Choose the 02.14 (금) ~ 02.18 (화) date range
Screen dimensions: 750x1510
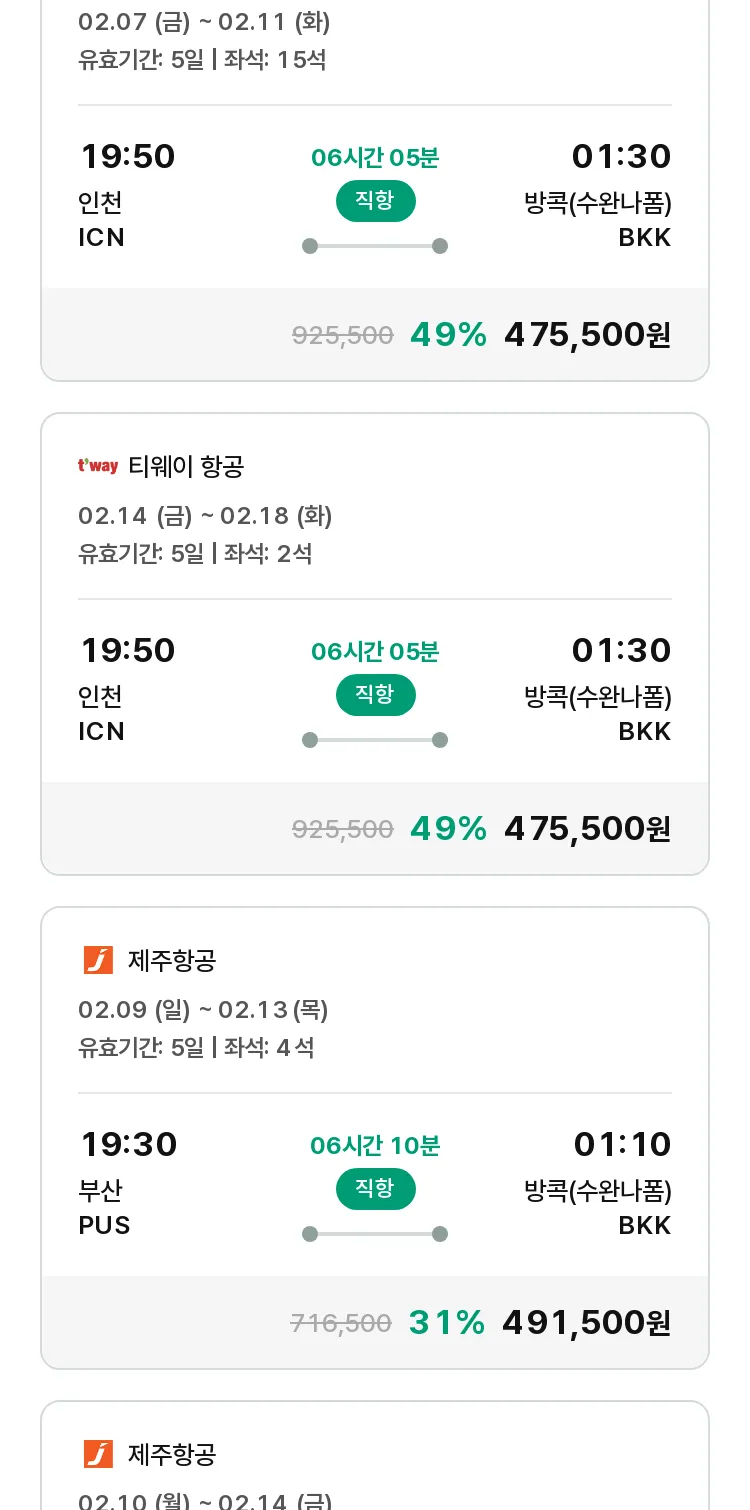pyautogui.click(x=205, y=516)
